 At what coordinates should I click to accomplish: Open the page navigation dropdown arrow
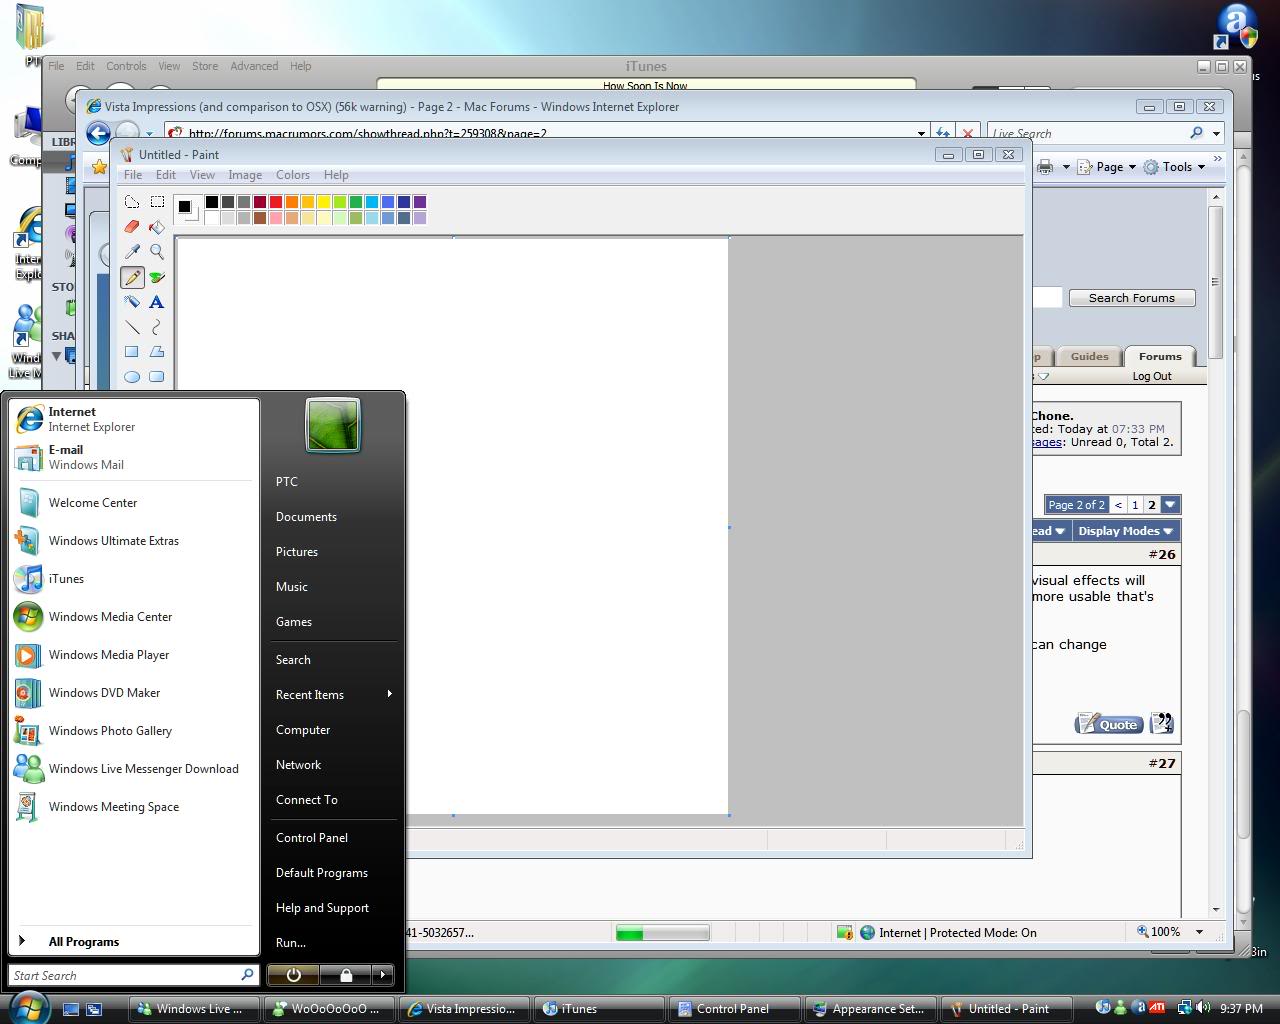[1170, 505]
